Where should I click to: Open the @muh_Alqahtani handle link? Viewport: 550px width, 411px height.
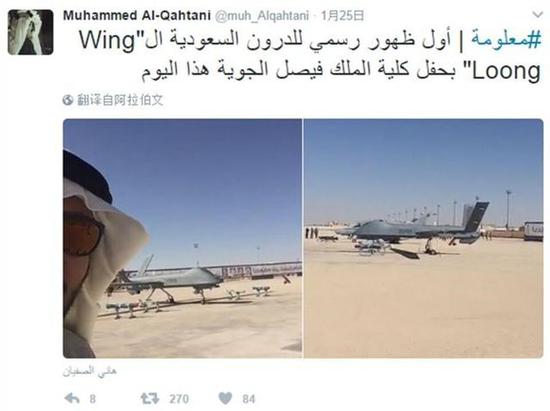262,16
